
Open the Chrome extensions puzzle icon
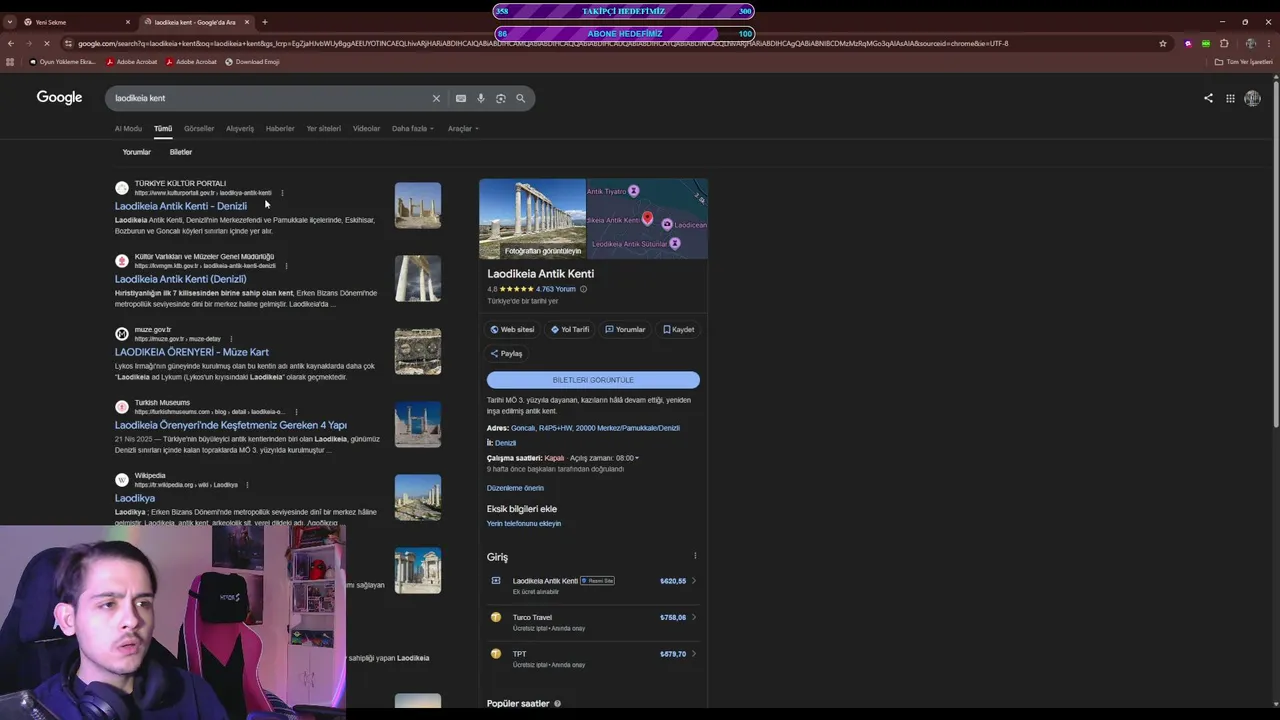(1224, 43)
